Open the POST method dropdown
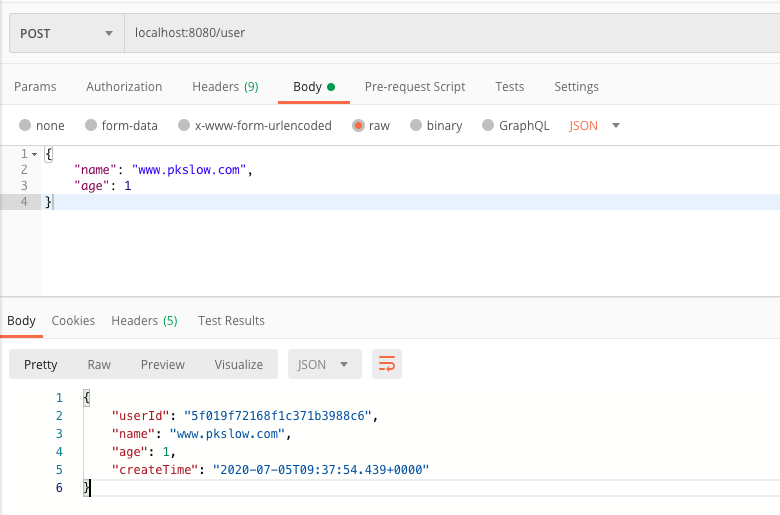The image size is (780, 515). tap(67, 33)
